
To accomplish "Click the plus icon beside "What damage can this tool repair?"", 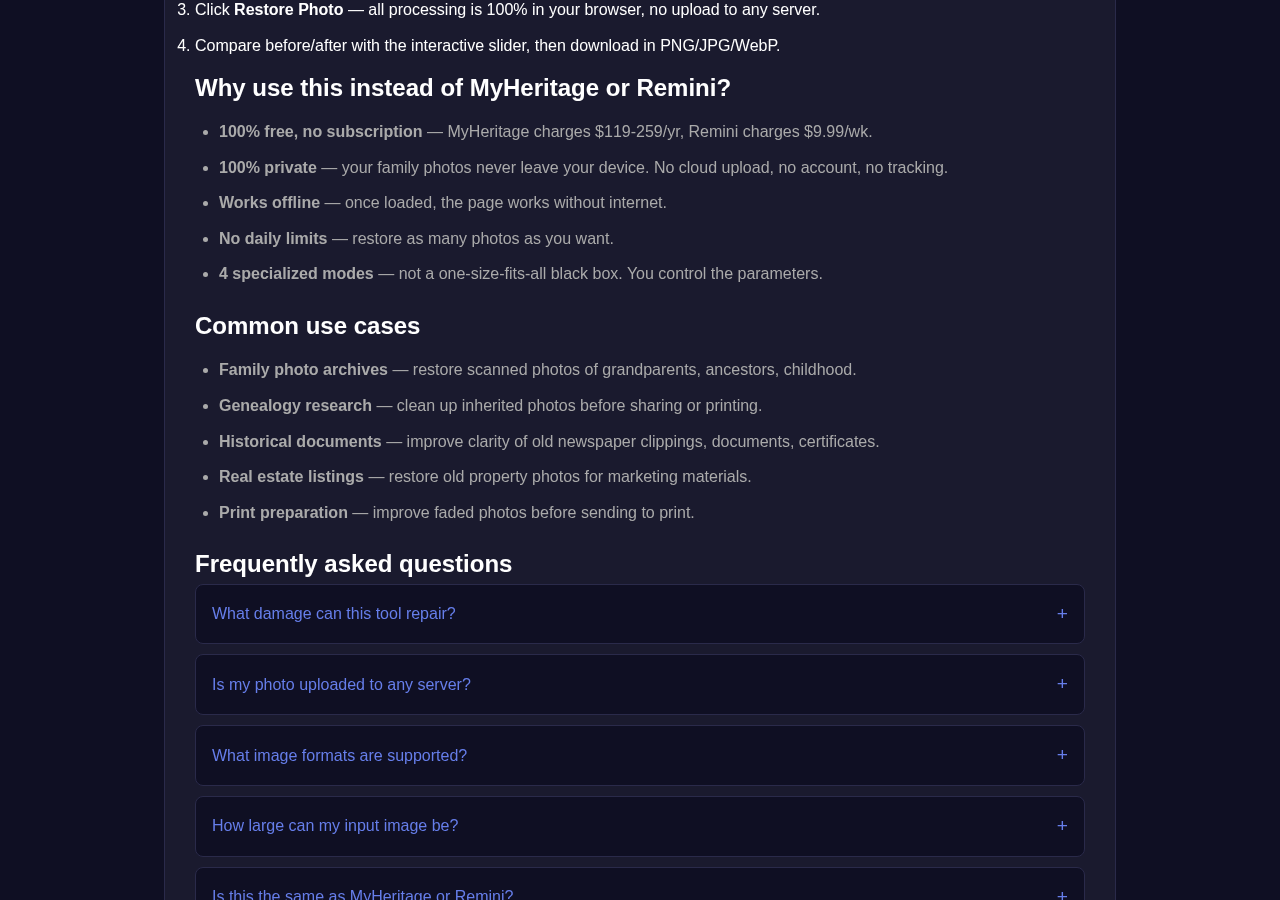I will pos(1062,614).
